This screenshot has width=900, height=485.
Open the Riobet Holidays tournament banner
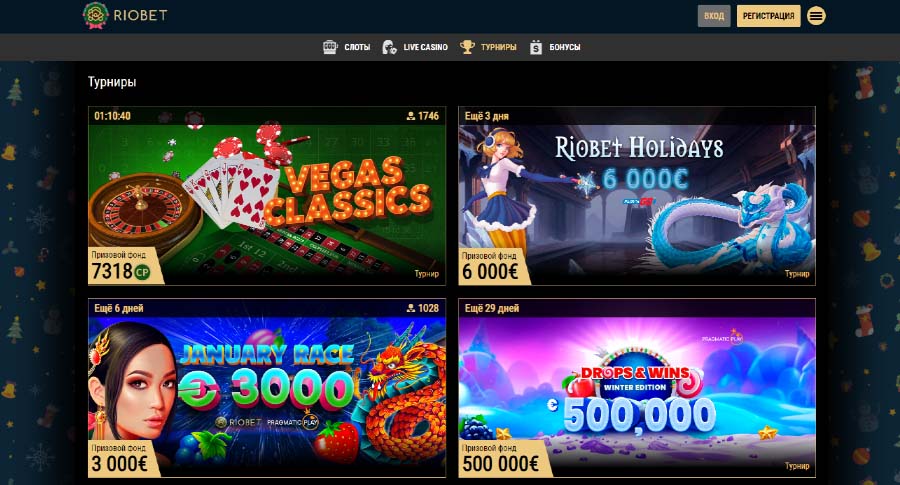pyautogui.click(x=637, y=196)
